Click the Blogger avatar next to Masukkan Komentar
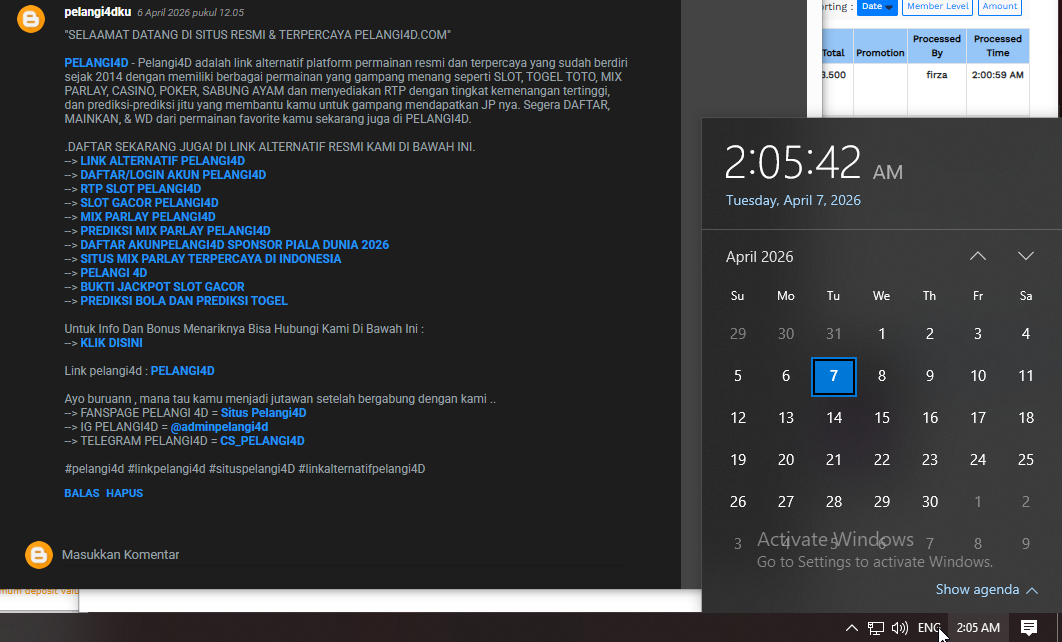 pyautogui.click(x=39, y=555)
